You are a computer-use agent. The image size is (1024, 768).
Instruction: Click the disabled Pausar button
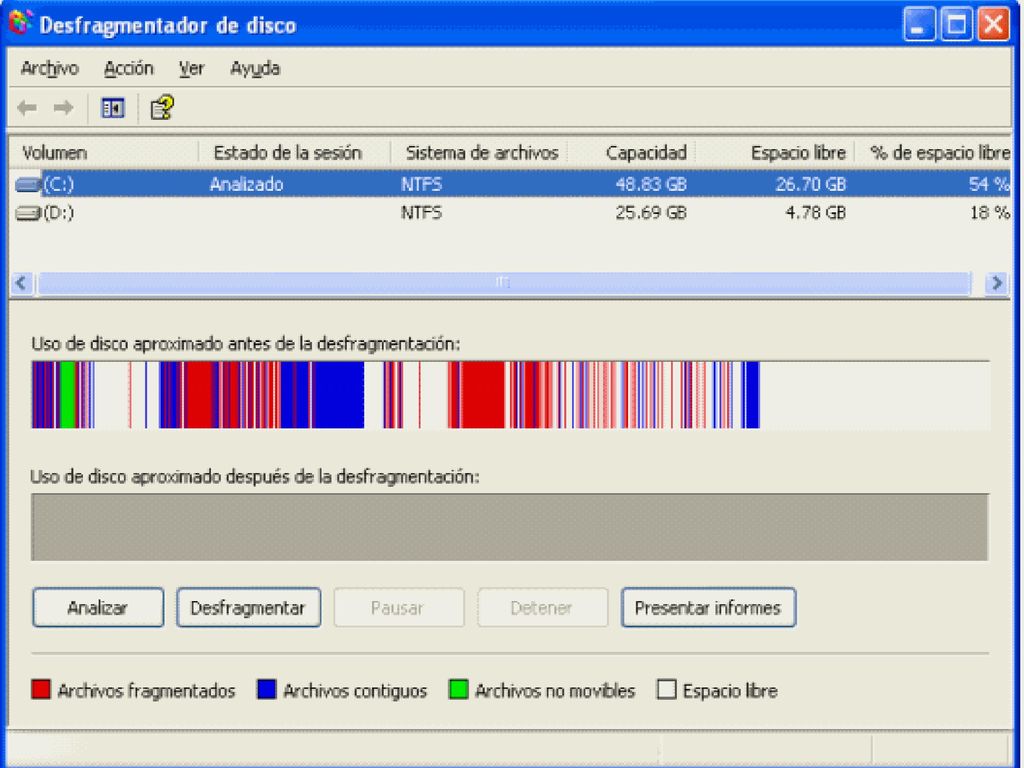tap(398, 607)
